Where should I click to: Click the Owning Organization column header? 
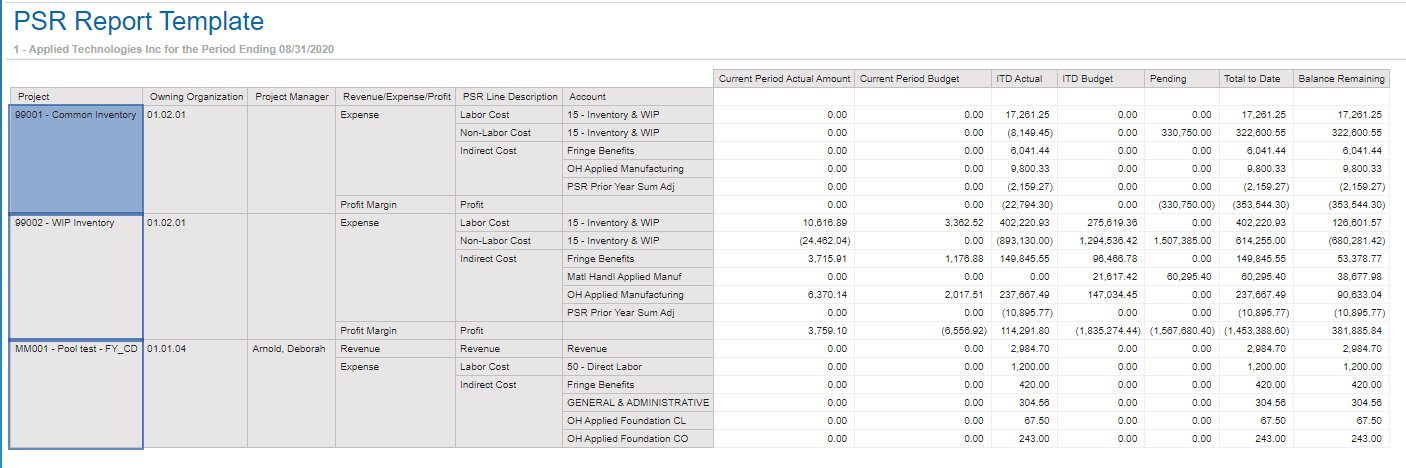click(x=196, y=97)
